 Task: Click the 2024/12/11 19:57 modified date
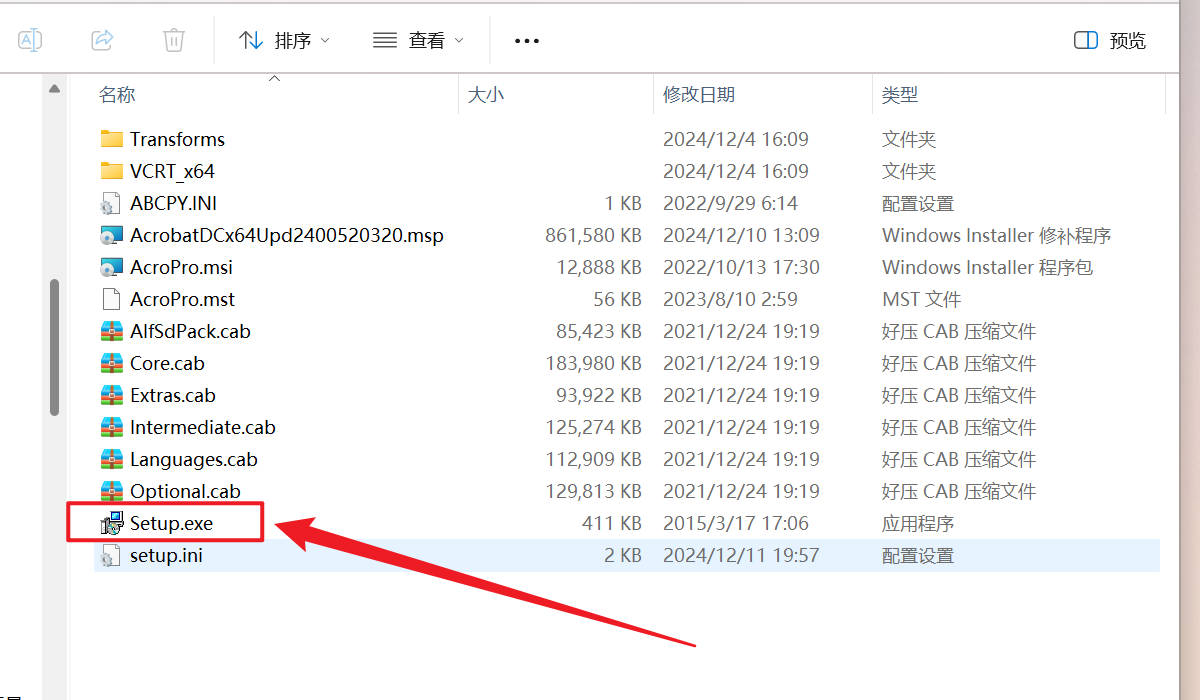[741, 555]
